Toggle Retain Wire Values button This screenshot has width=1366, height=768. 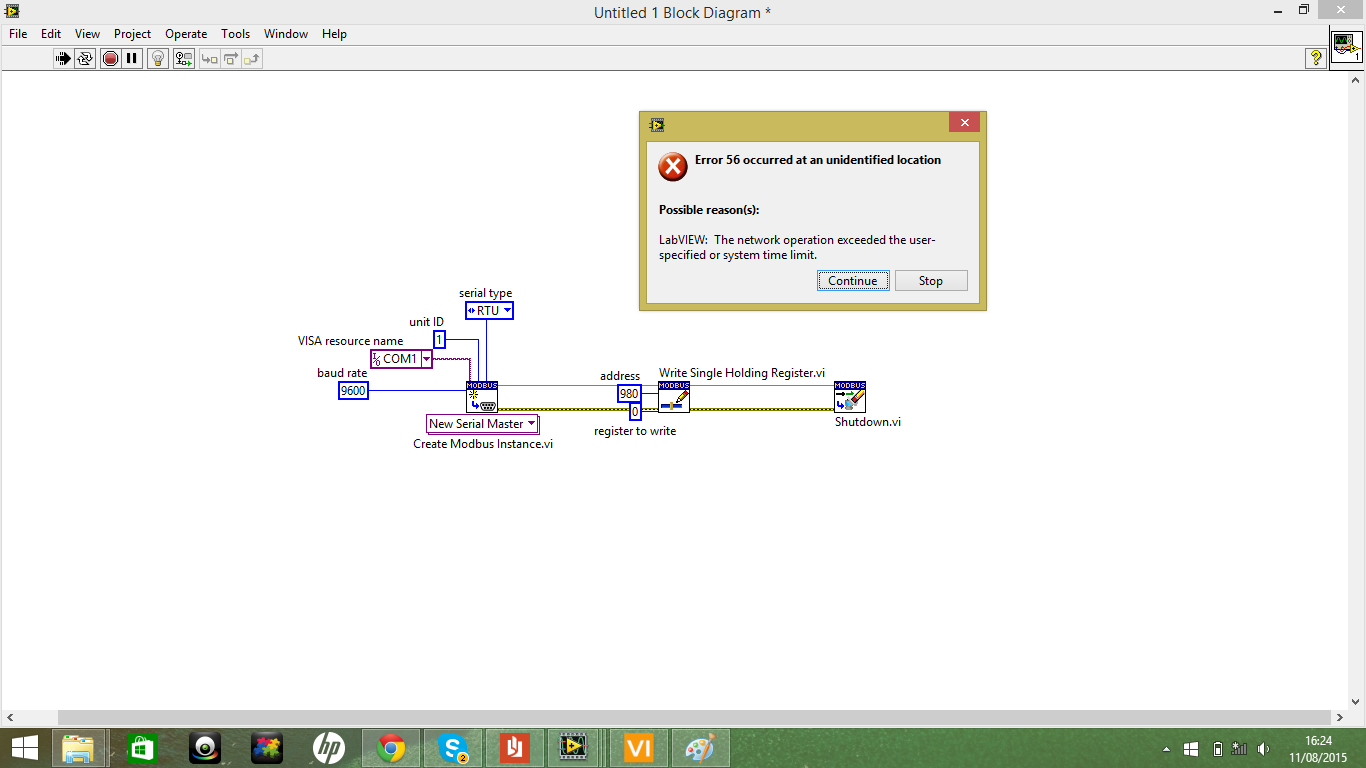tap(184, 59)
